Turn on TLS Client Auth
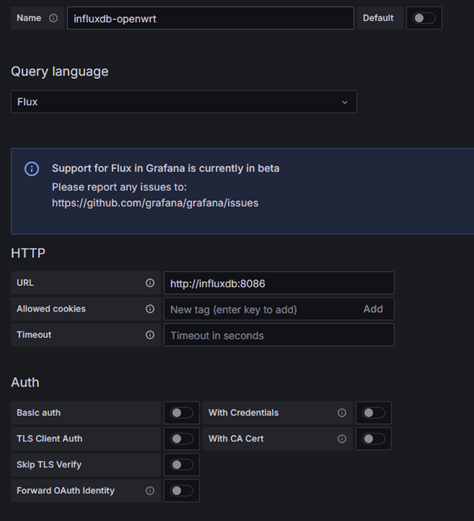The height and width of the screenshot is (521, 474). point(182,439)
